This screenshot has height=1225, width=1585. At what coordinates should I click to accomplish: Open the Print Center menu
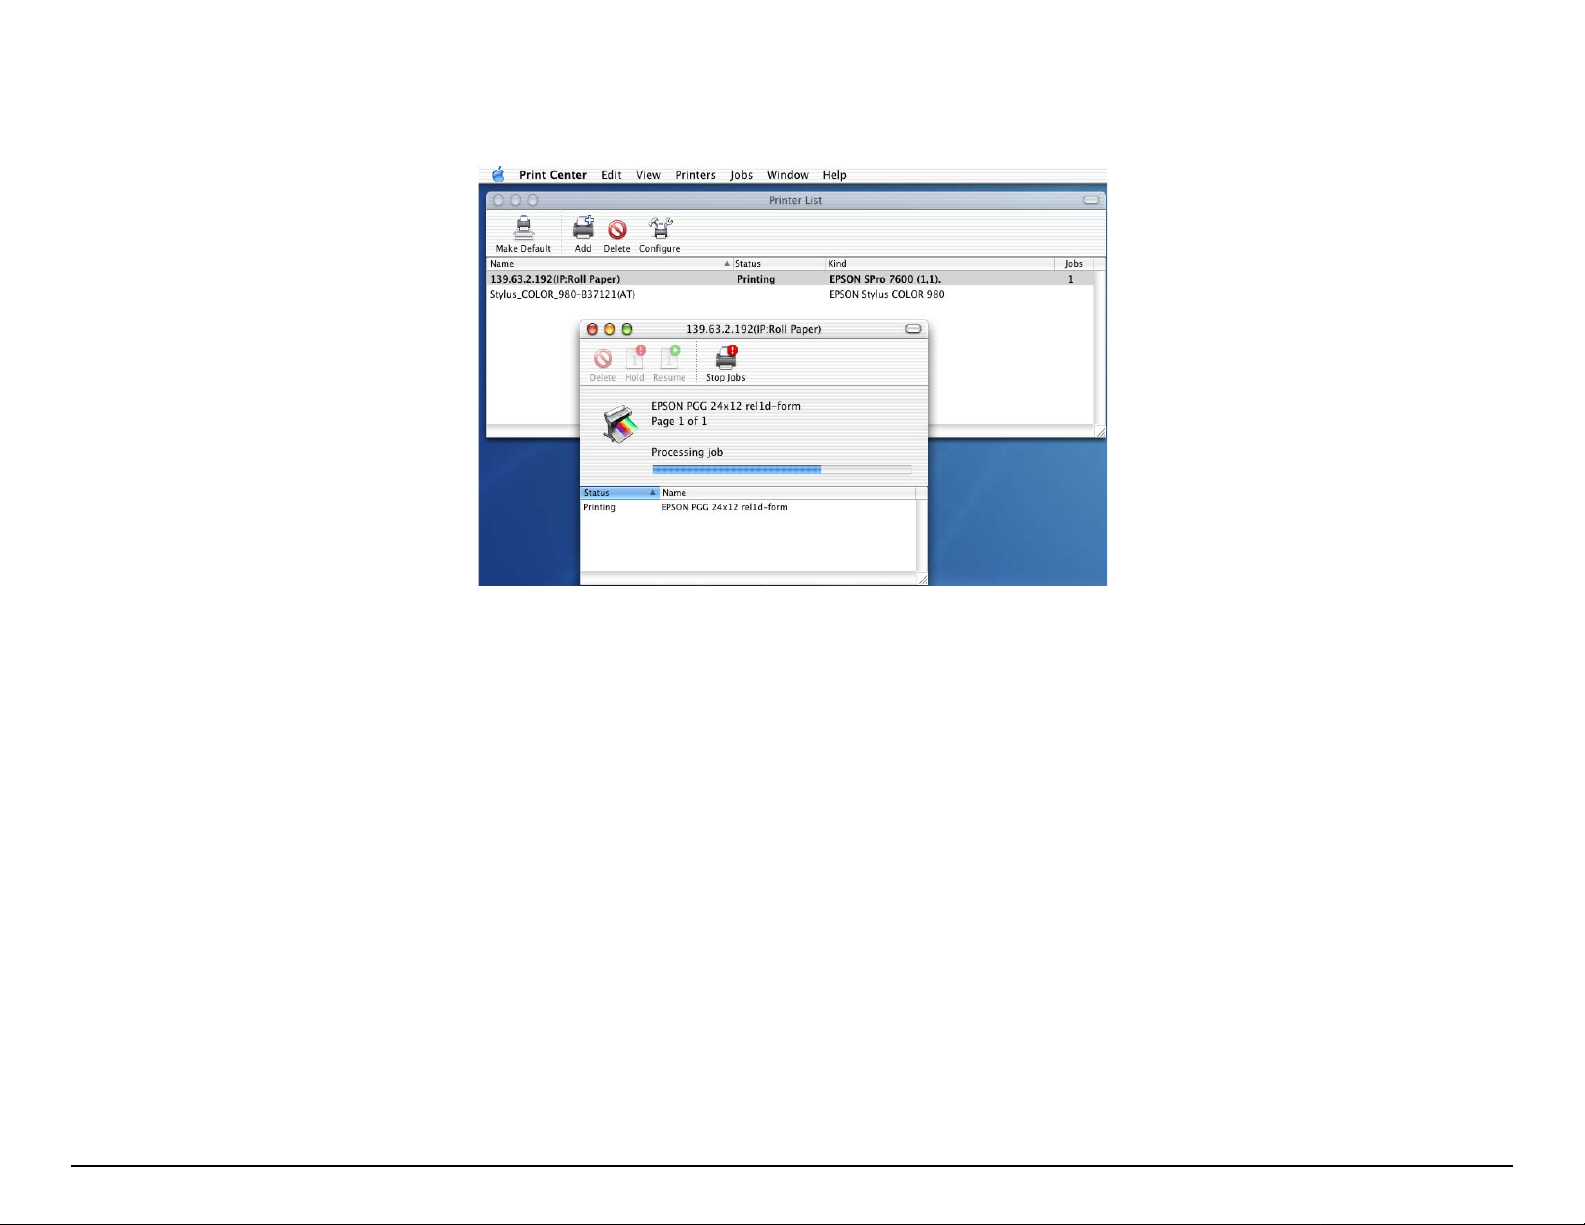[553, 175]
